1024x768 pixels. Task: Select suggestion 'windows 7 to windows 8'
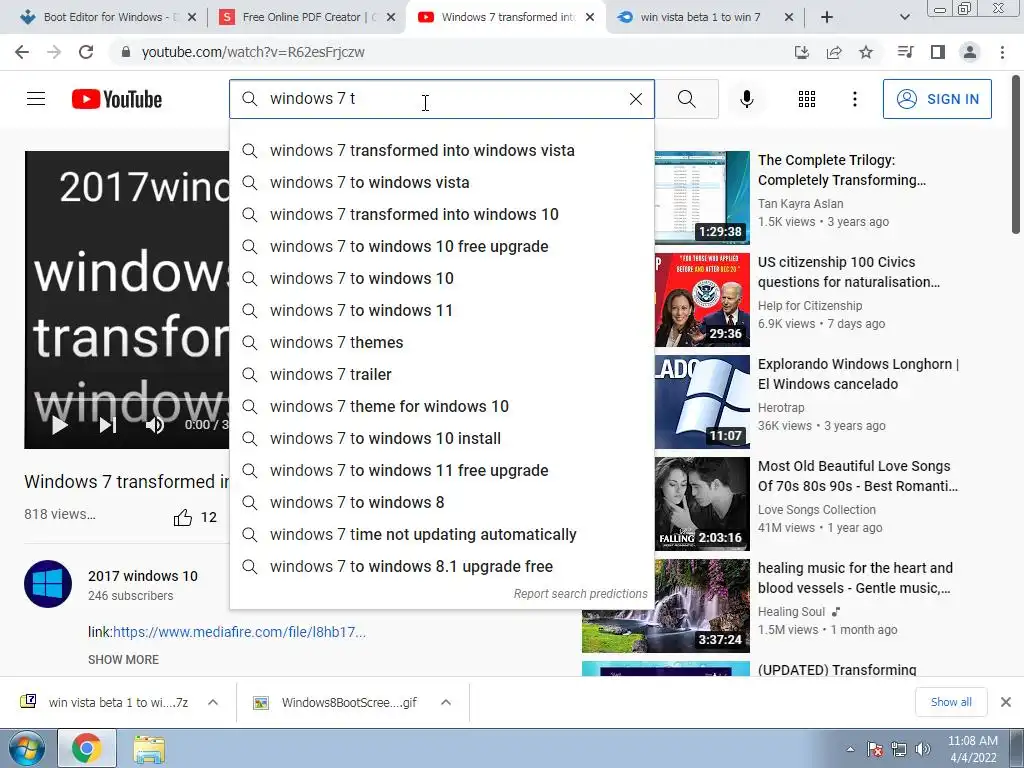(x=441, y=503)
